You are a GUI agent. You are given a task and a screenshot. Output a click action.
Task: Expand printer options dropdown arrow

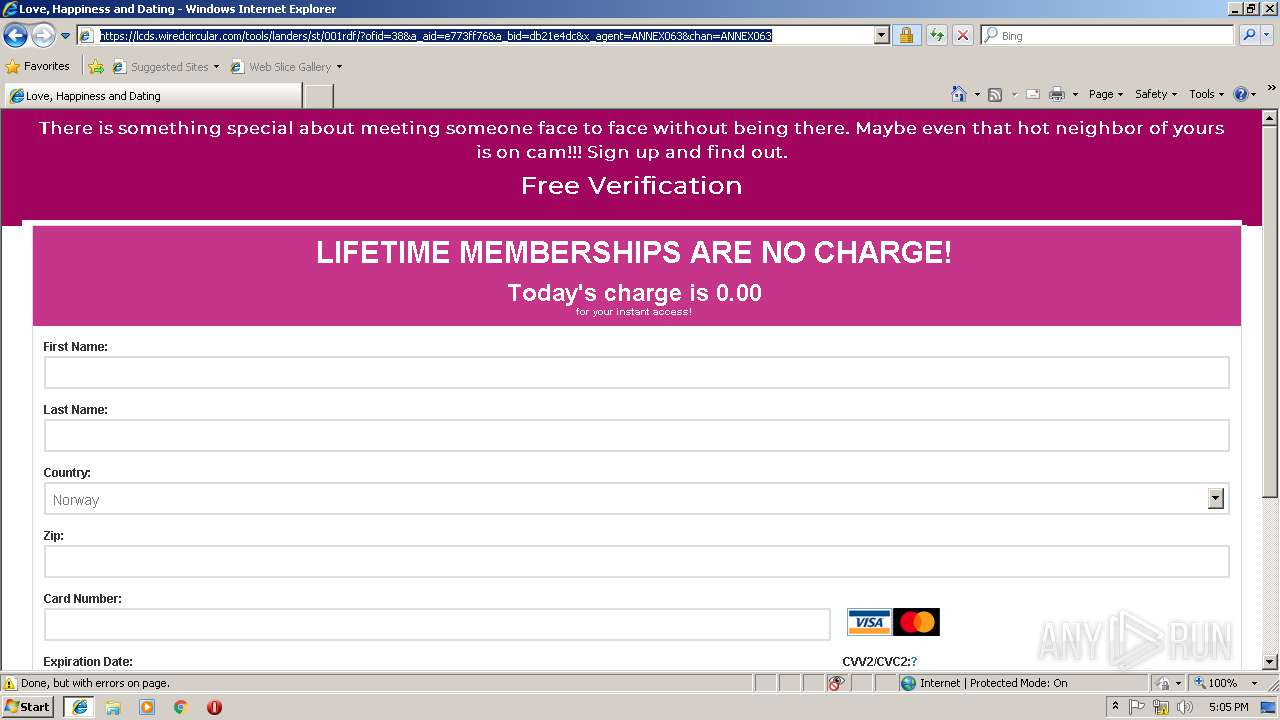(x=1075, y=94)
